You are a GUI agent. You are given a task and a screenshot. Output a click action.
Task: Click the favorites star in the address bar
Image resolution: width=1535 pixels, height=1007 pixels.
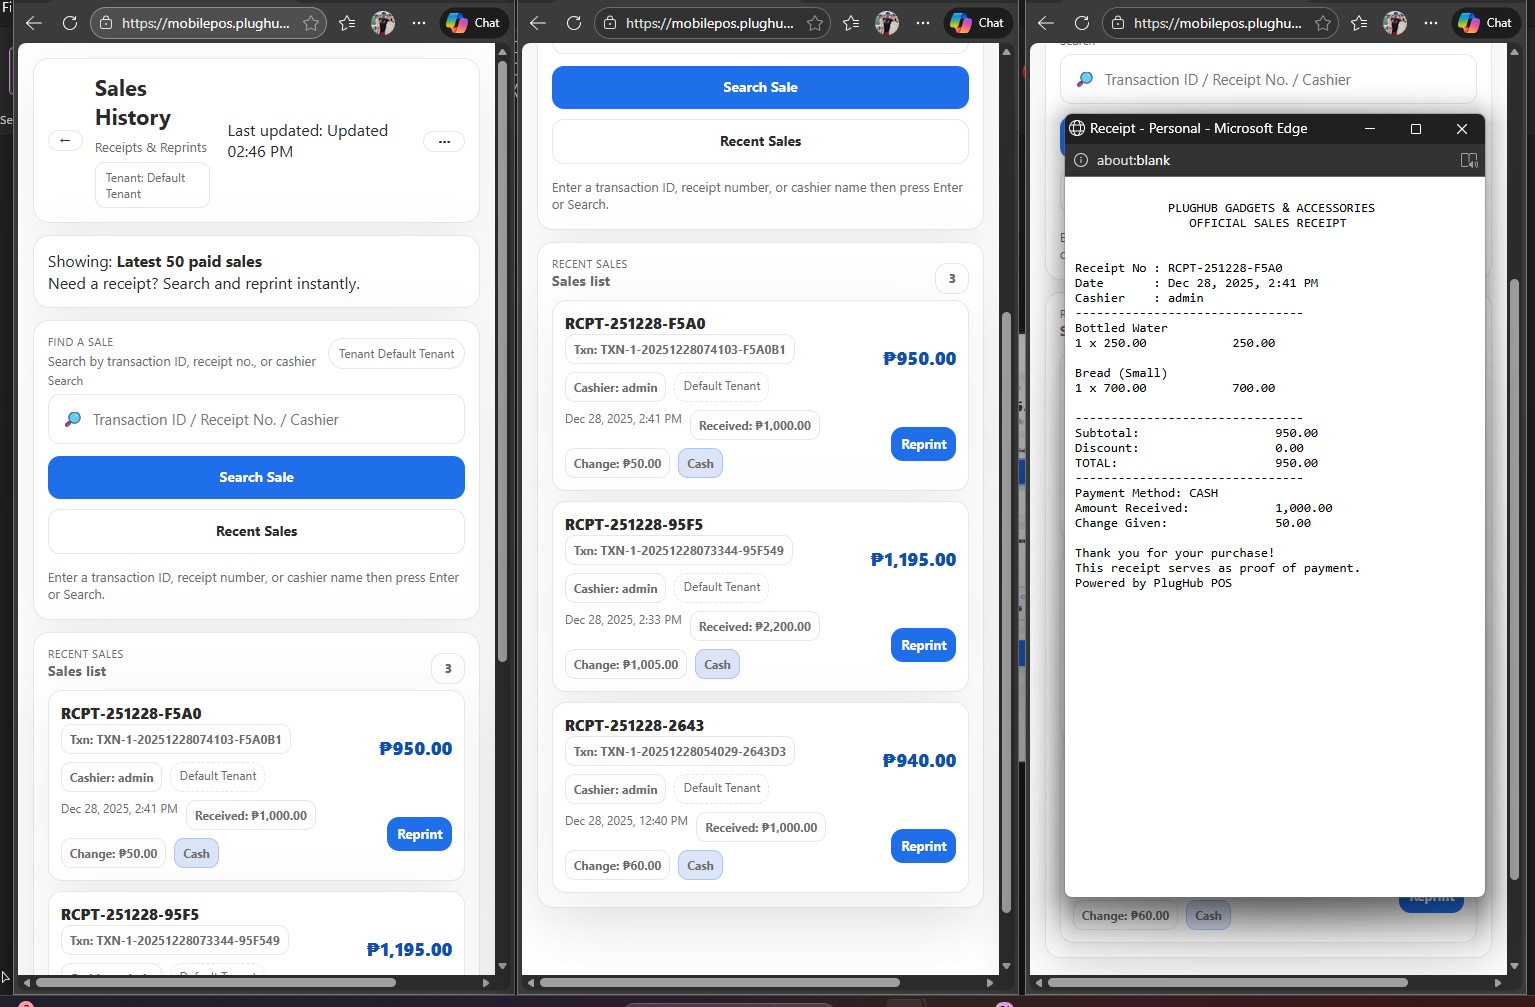(311, 22)
